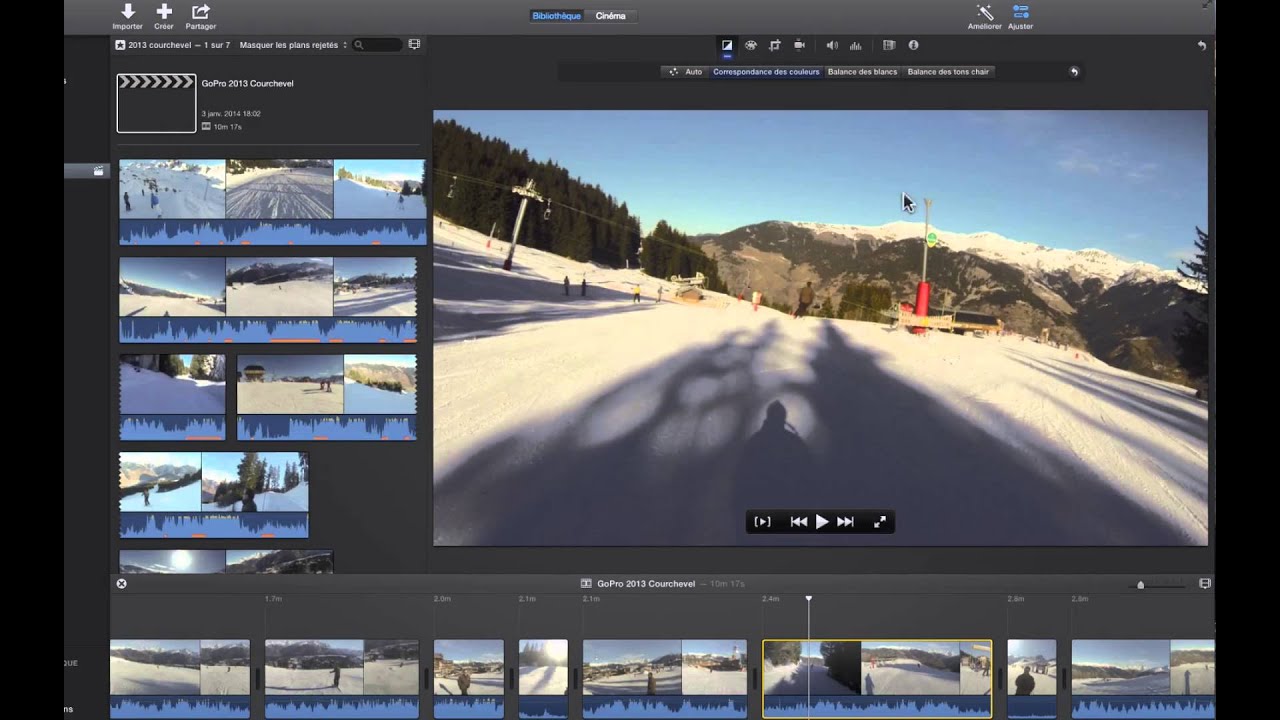Select Balance des tons chair
Viewport: 1280px width, 720px height.
(x=948, y=72)
